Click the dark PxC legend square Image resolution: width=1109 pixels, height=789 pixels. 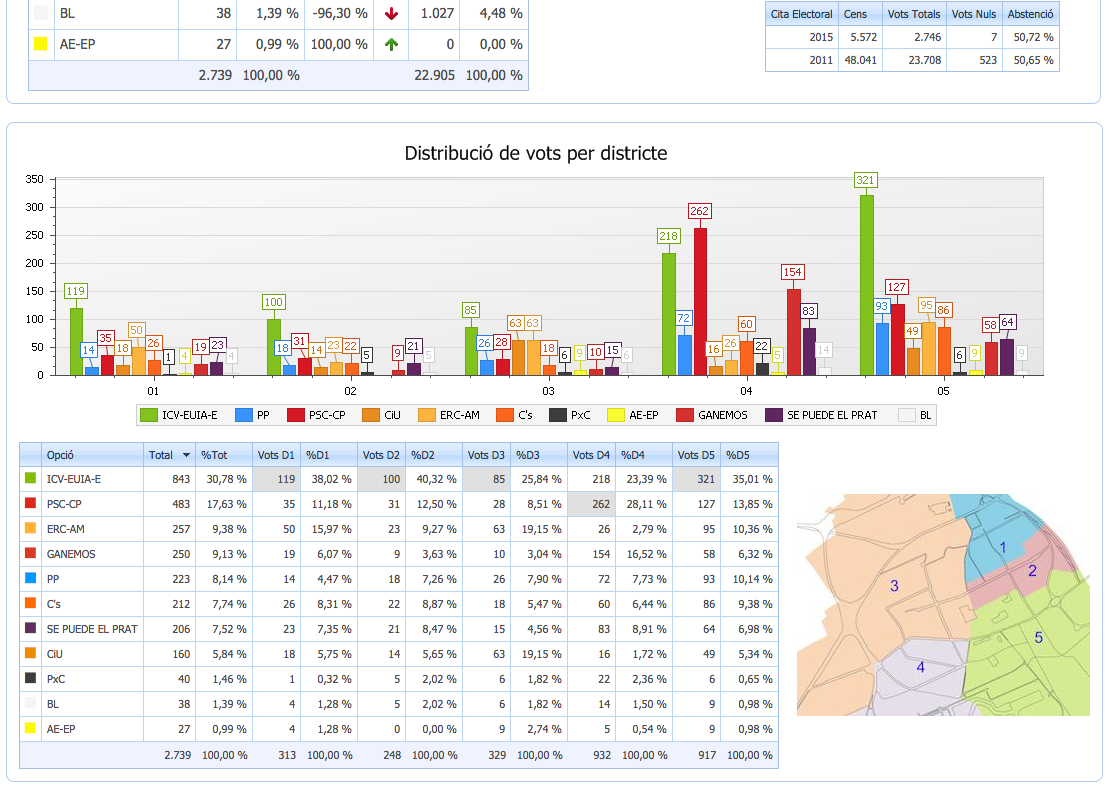(x=559, y=414)
